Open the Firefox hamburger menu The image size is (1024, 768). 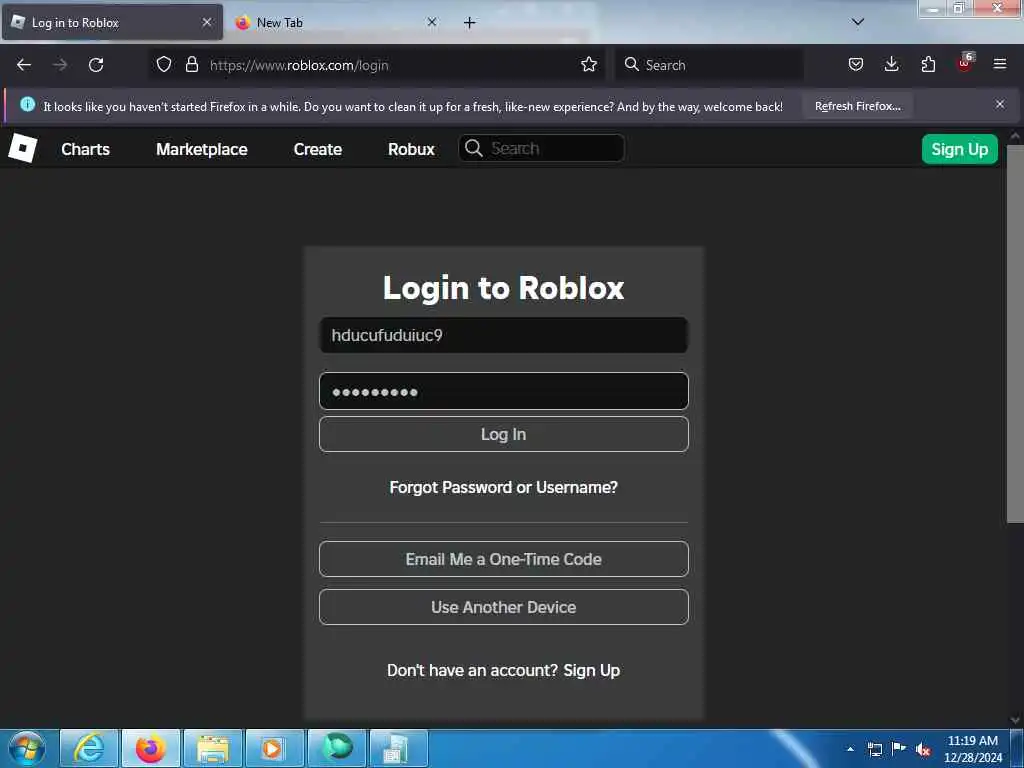(1000, 64)
